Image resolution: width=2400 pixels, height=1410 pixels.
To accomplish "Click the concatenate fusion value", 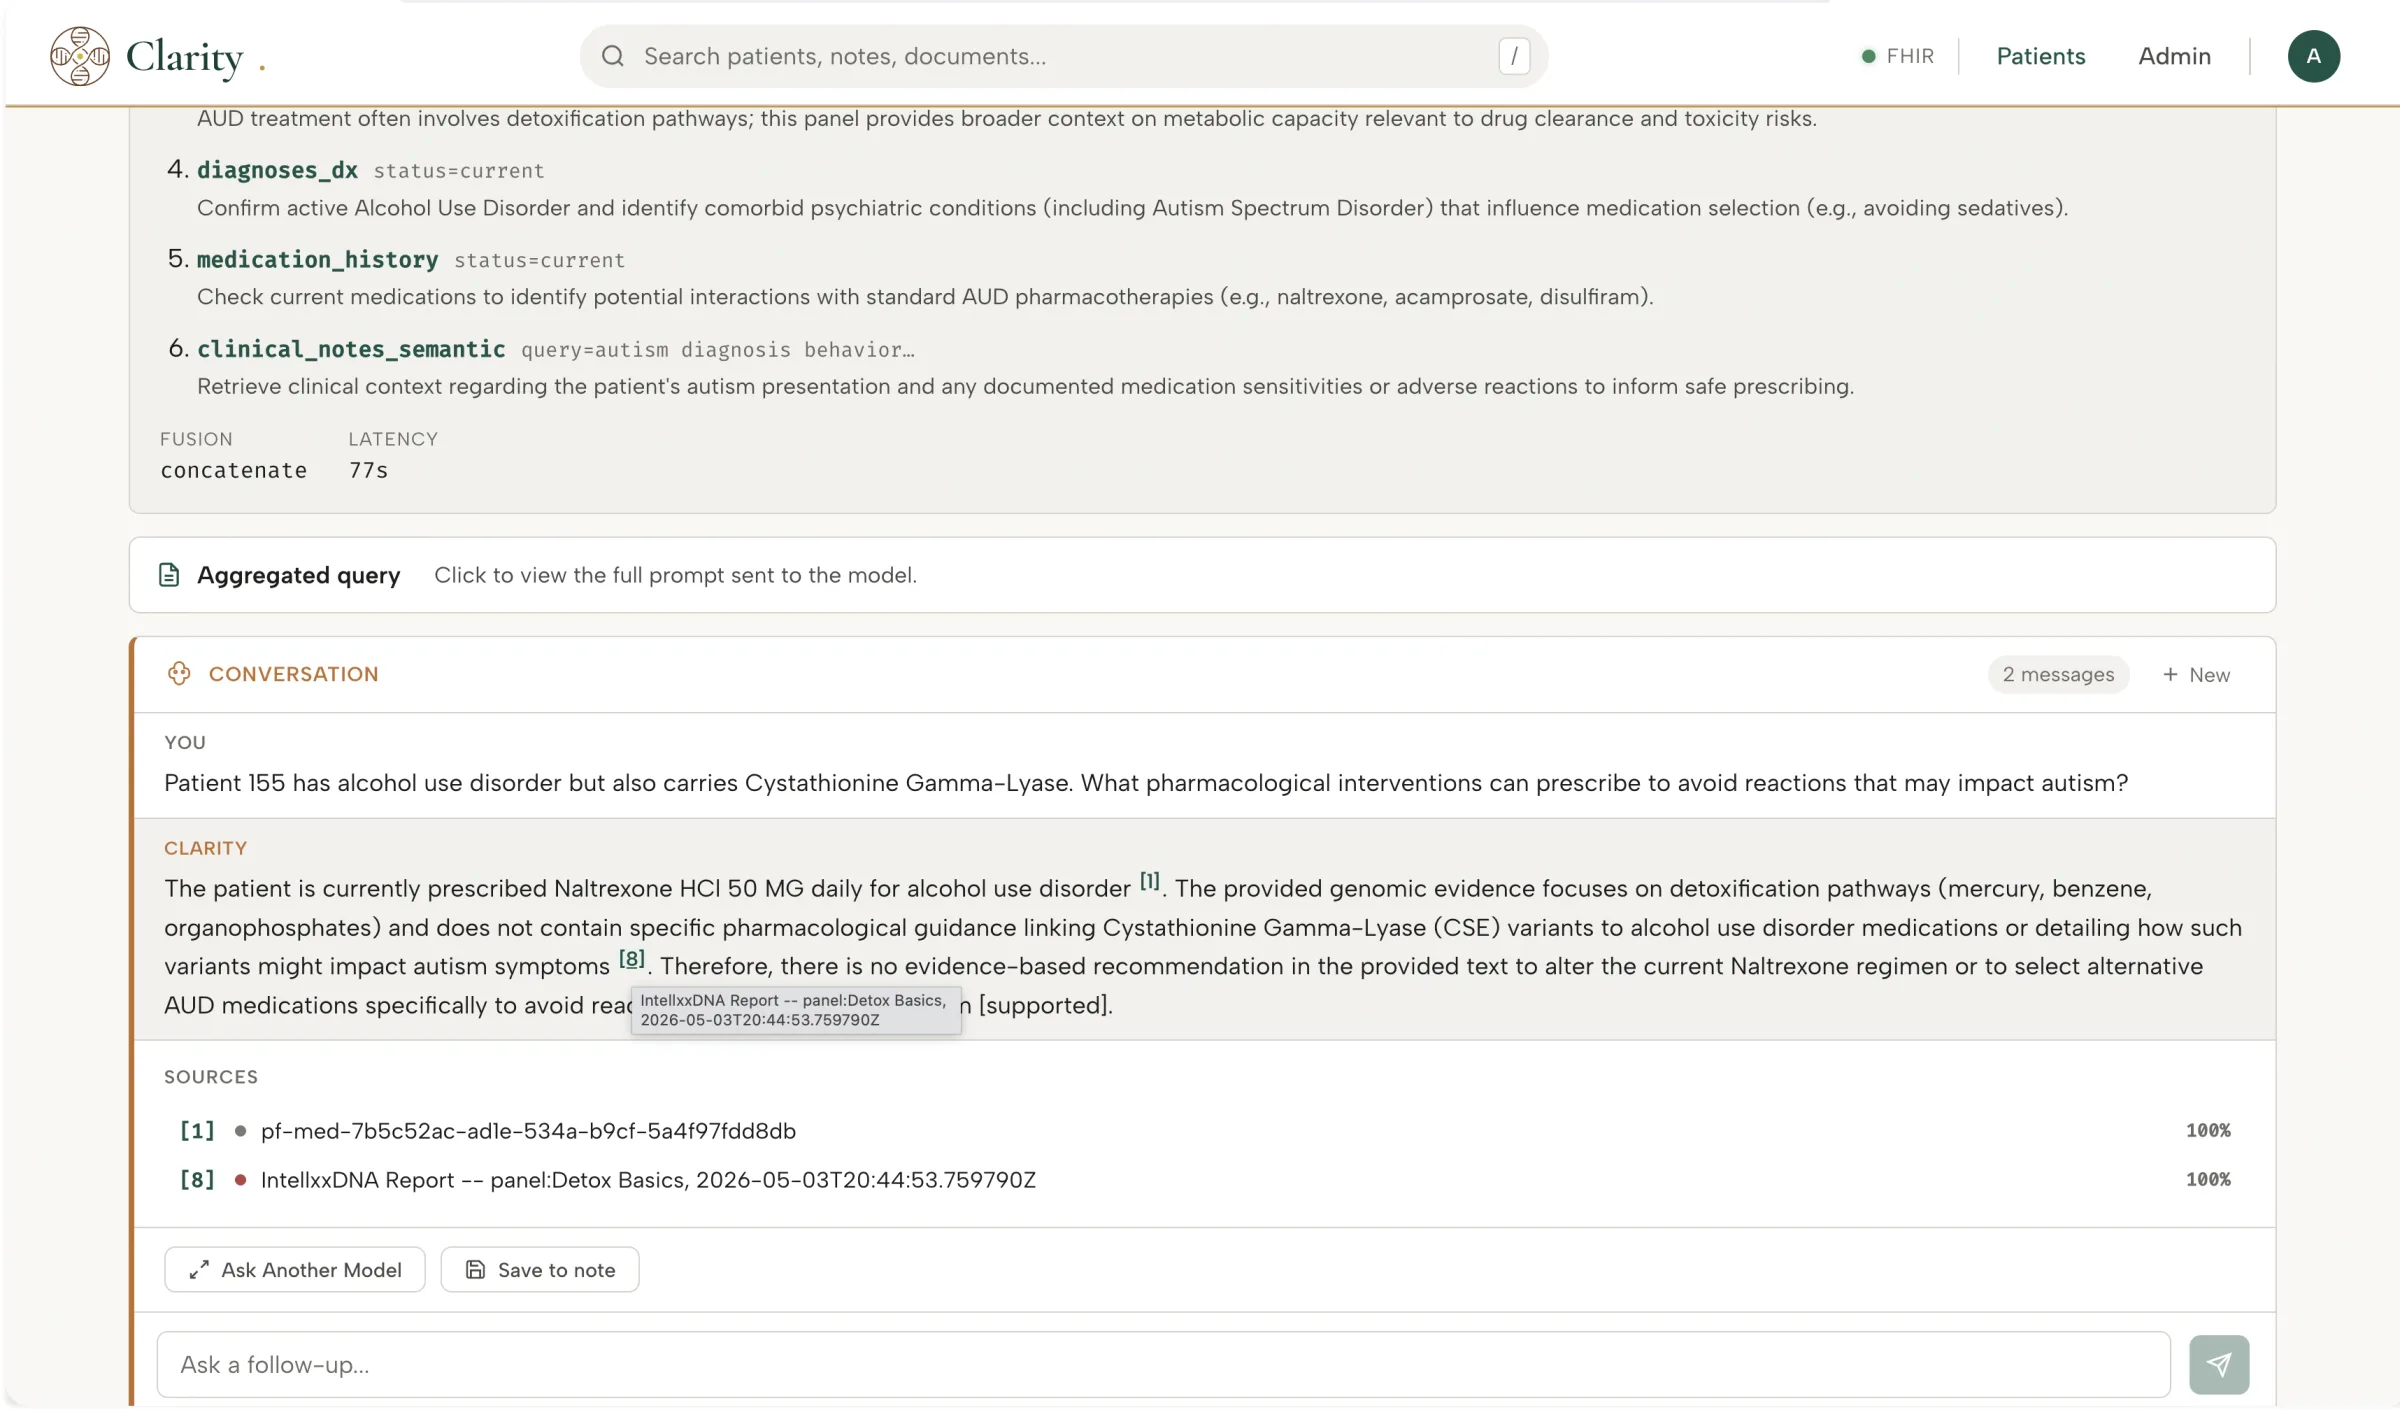I will (x=234, y=470).
